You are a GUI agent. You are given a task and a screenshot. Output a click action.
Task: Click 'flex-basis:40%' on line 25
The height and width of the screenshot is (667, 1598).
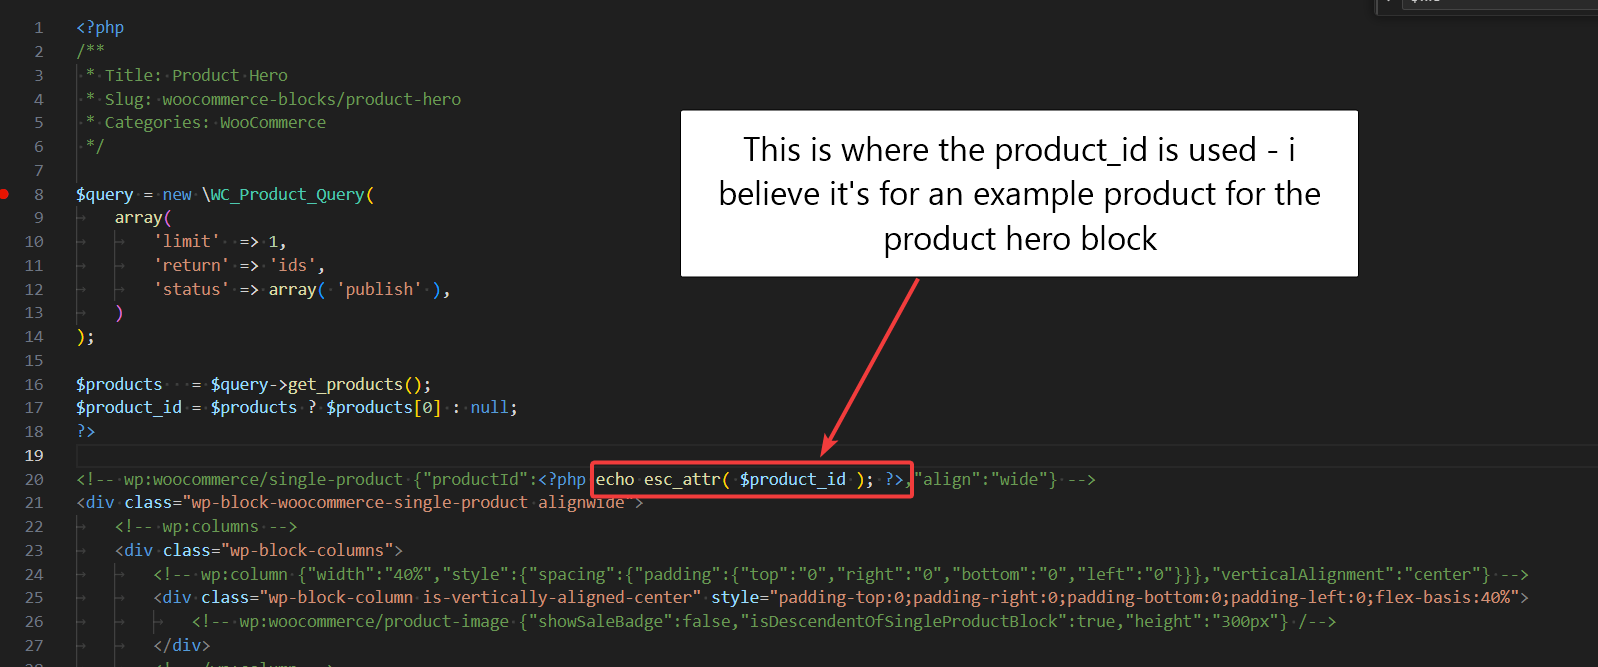click(x=1442, y=598)
